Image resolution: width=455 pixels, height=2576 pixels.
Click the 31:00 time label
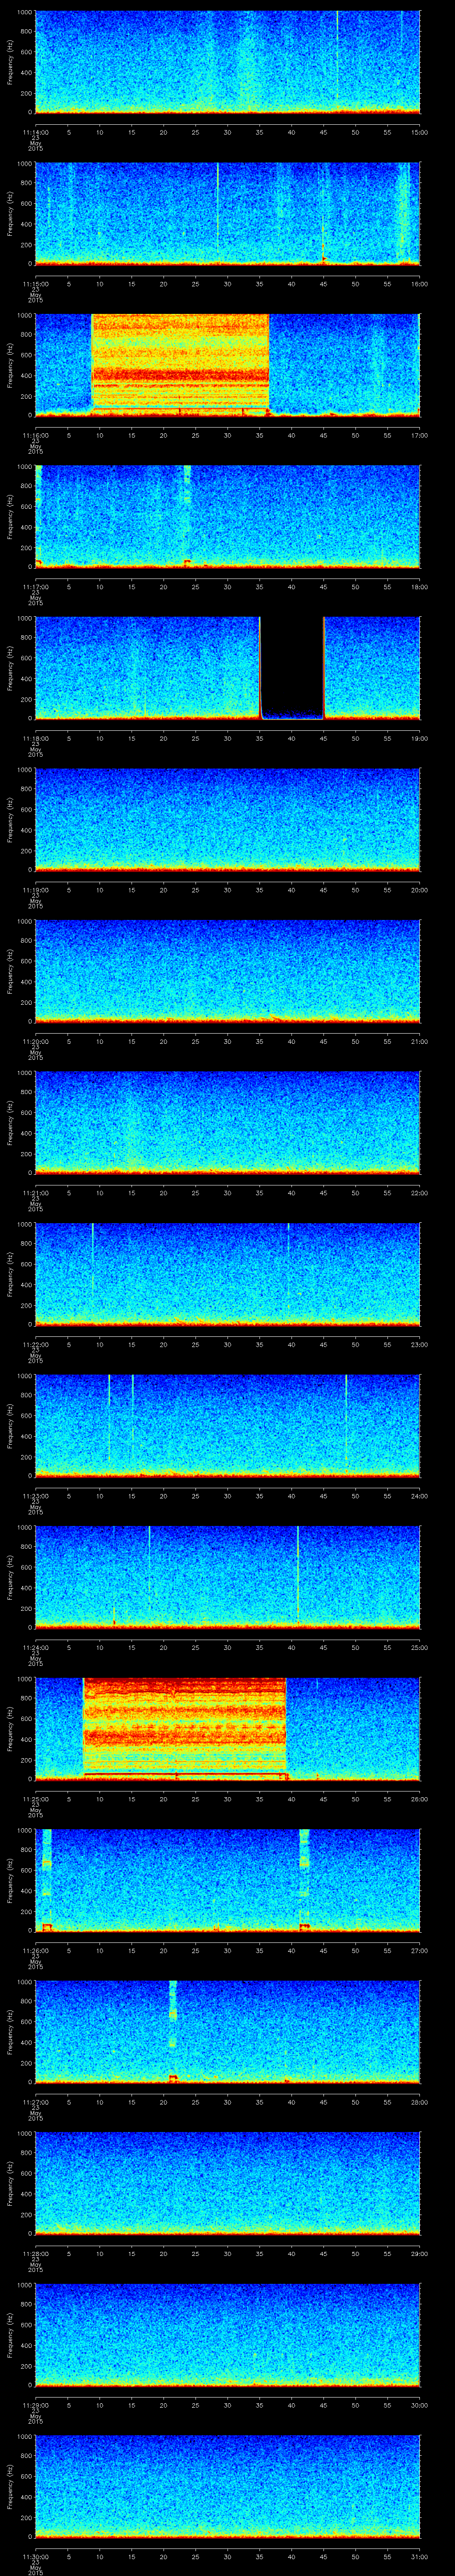420,2556
